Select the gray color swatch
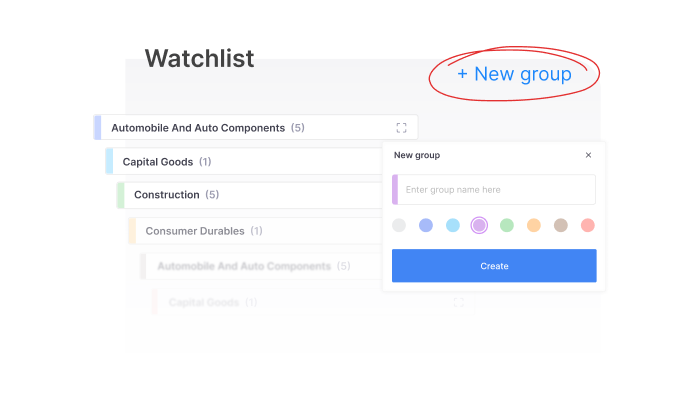The height and width of the screenshot is (400, 700). point(399,226)
